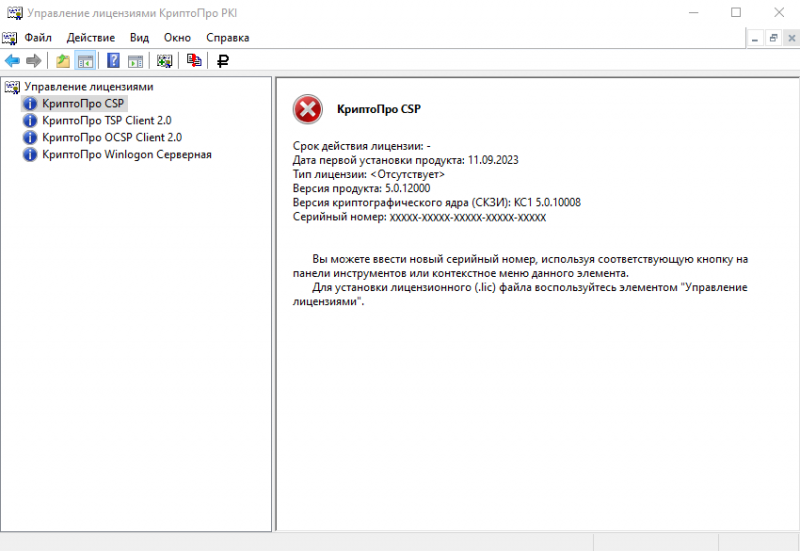Open the Файл menu

tap(38, 37)
